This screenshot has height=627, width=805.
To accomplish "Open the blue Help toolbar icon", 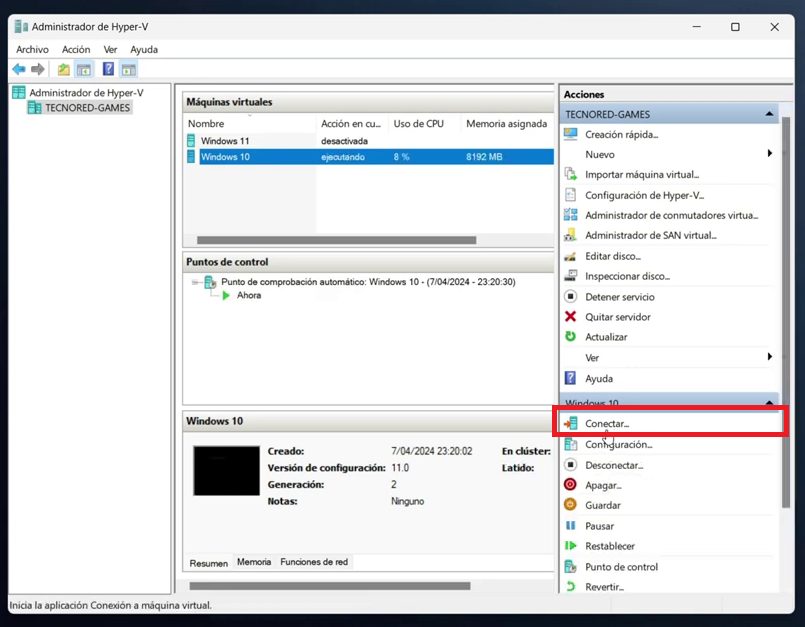I will pyautogui.click(x=108, y=69).
